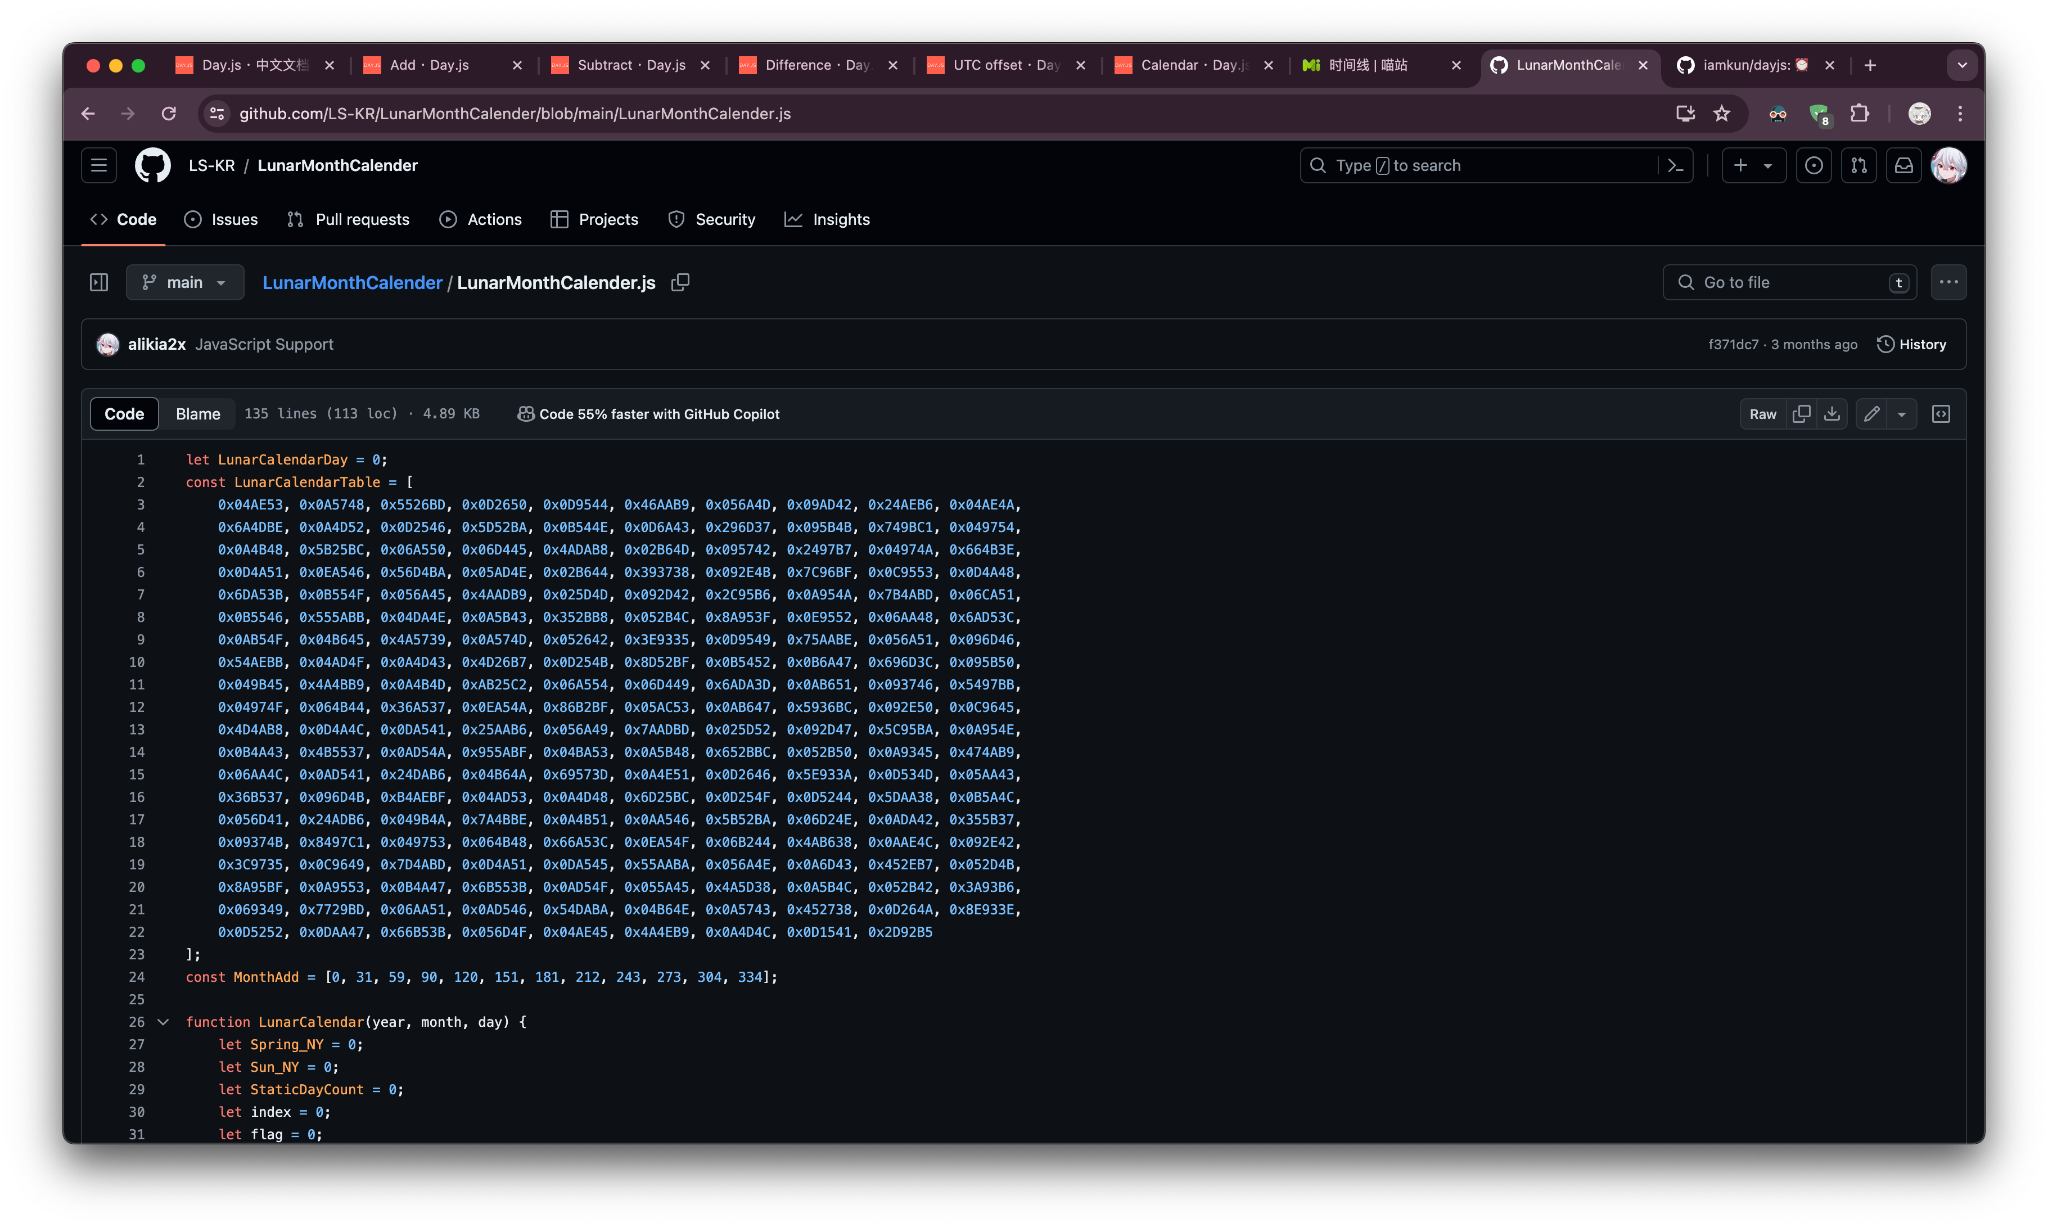
Task: Click the Raw button
Action: pos(1763,414)
